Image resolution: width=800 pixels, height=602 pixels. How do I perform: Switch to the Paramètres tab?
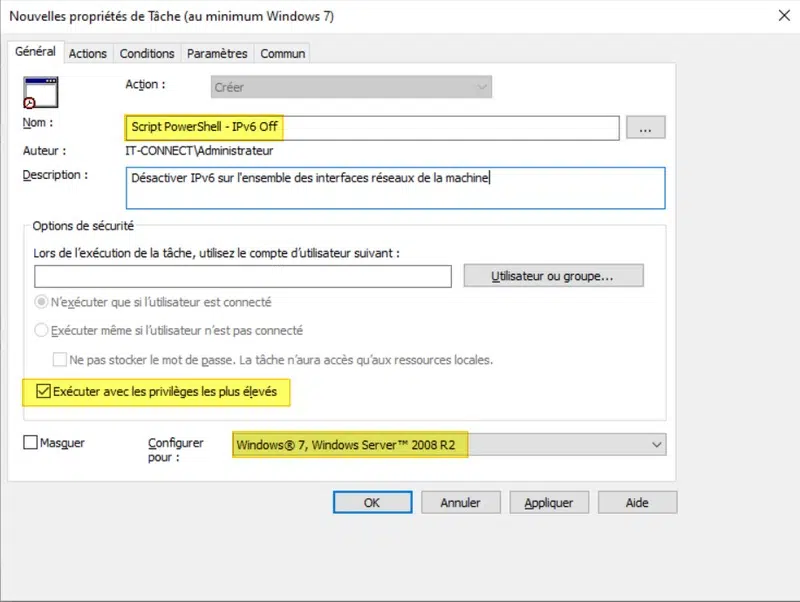pyautogui.click(x=217, y=54)
